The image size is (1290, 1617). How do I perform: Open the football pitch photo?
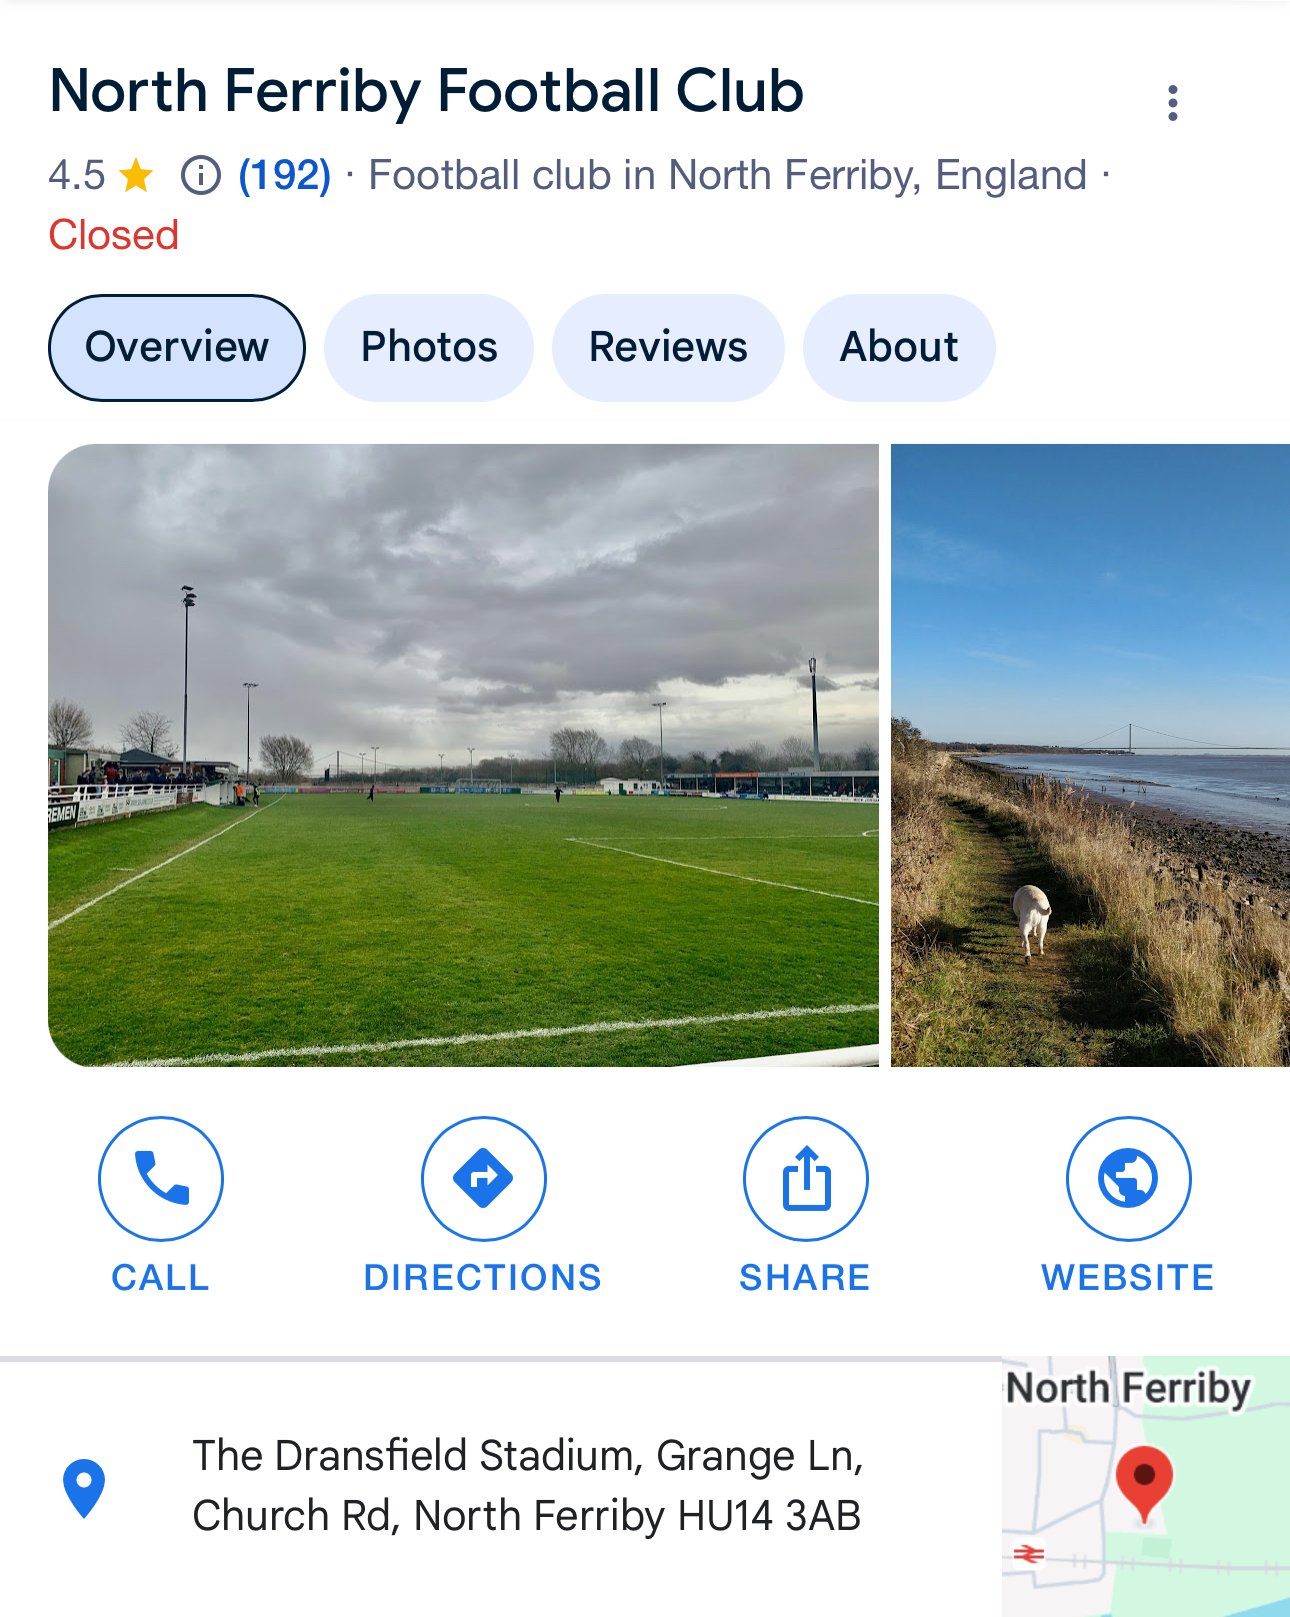point(463,755)
